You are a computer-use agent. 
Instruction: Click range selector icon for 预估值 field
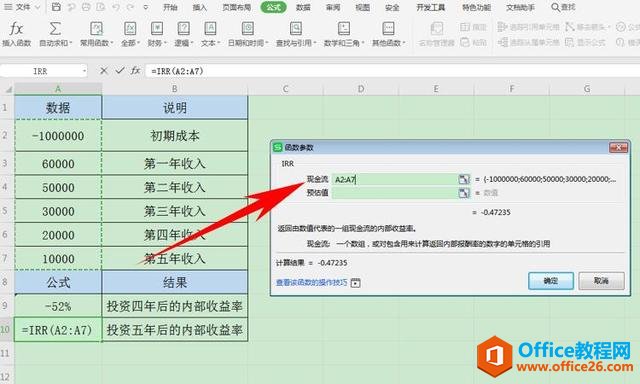pyautogui.click(x=464, y=193)
